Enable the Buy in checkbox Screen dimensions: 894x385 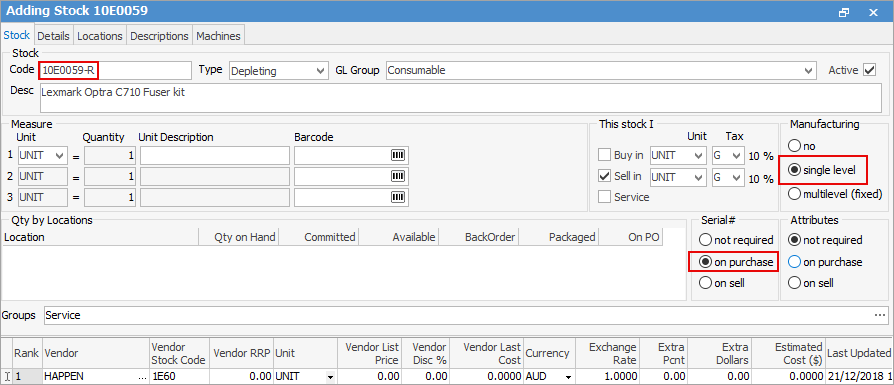click(x=604, y=155)
